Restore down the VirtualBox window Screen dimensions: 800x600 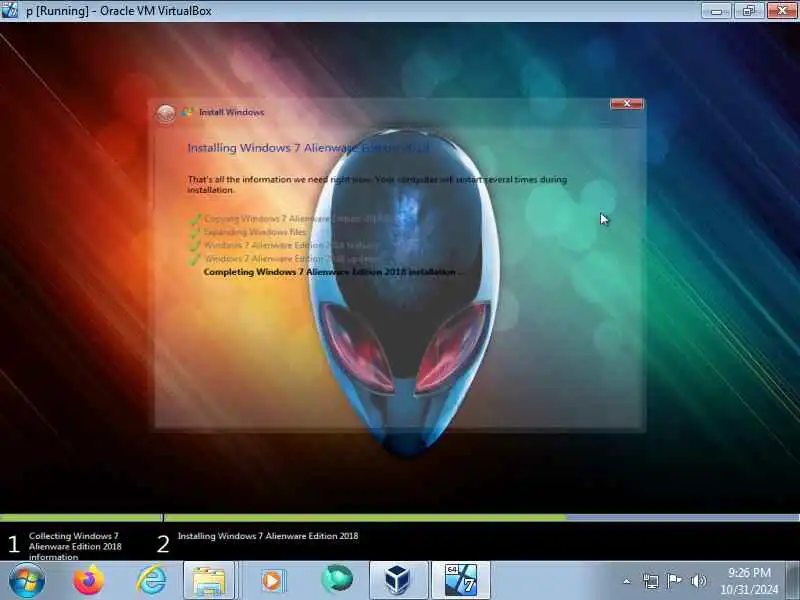coord(749,11)
